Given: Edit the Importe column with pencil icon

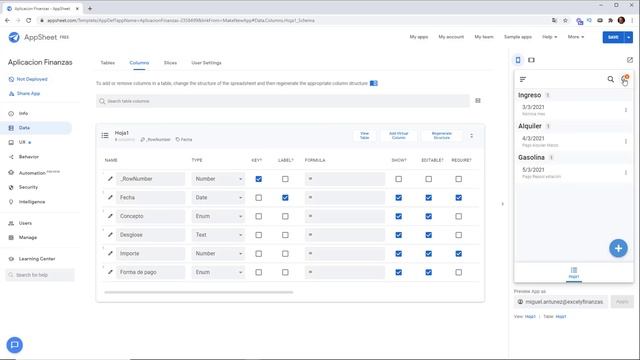Looking at the screenshot, I should click(x=110, y=253).
